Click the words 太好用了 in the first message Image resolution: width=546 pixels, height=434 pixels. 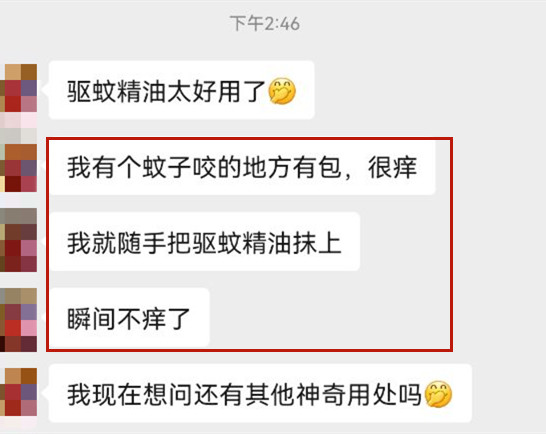[217, 91]
